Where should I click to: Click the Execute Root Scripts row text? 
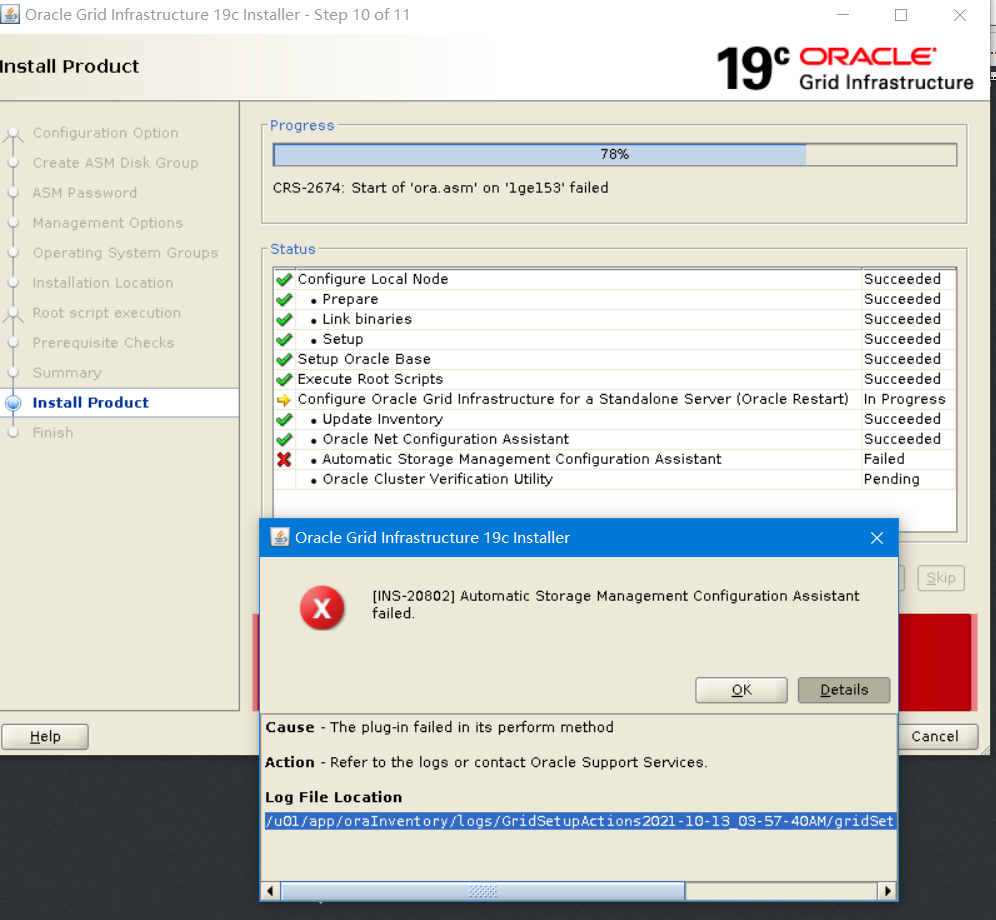pyautogui.click(x=370, y=379)
